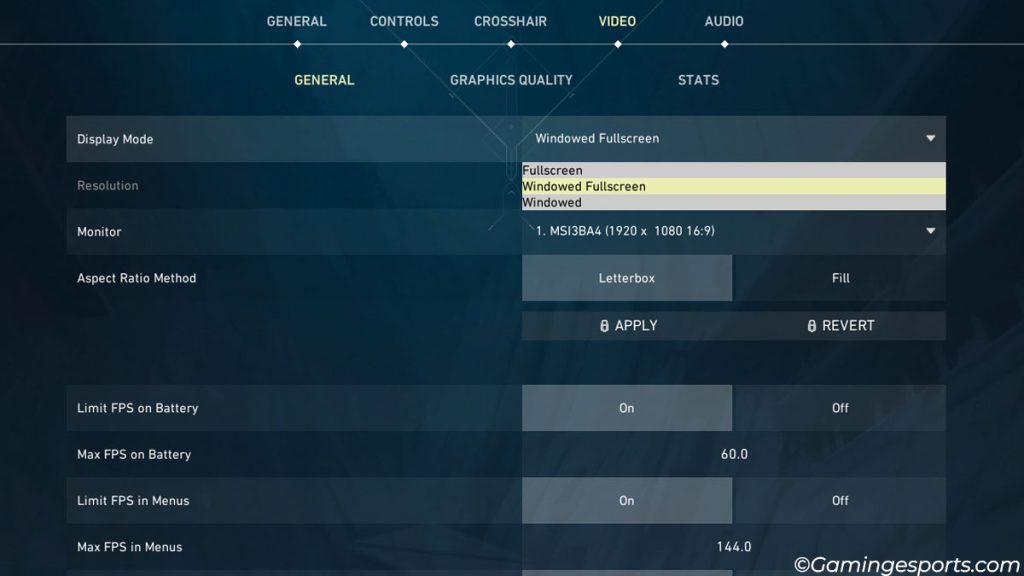This screenshot has width=1024, height=576.
Task: Click the diamond marker under GENERAL
Action: coord(297,42)
